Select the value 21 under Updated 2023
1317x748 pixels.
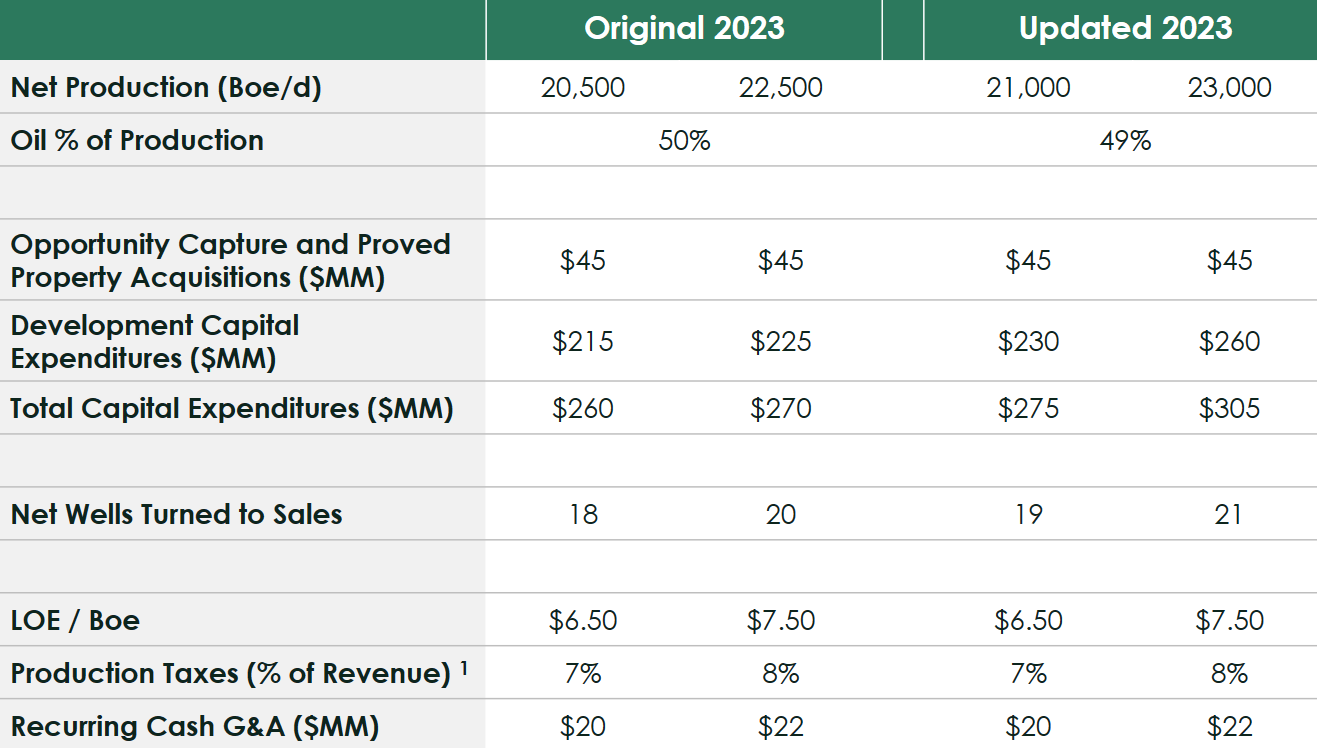click(x=1232, y=514)
